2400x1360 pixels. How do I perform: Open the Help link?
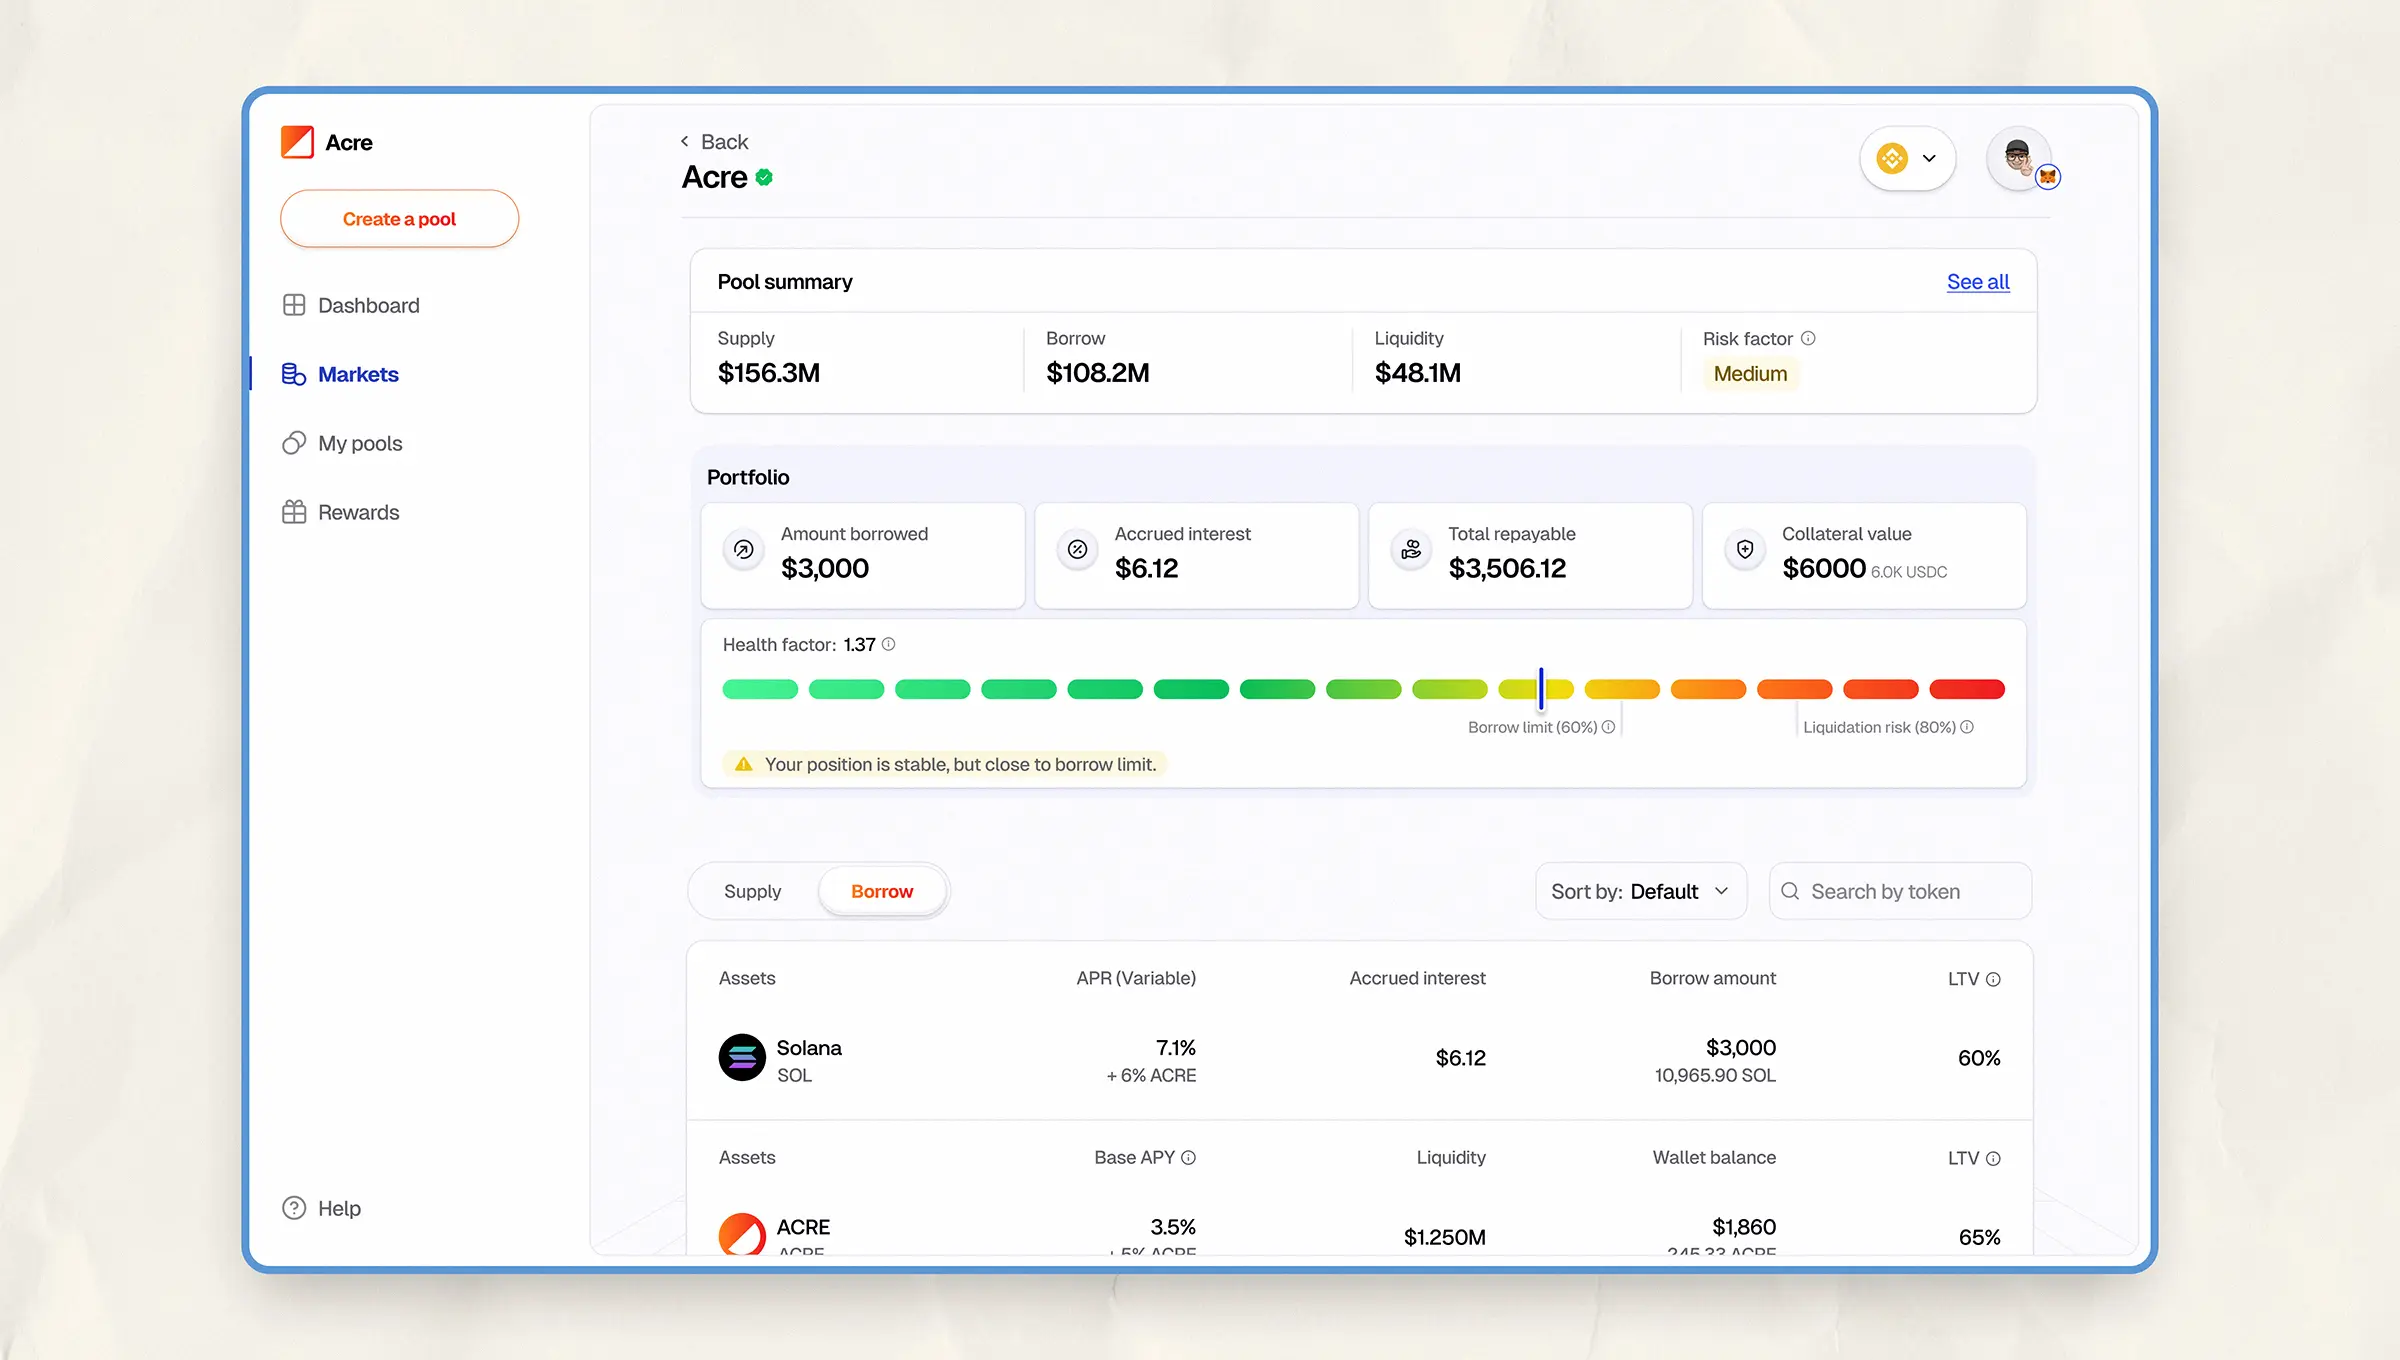click(x=322, y=1208)
